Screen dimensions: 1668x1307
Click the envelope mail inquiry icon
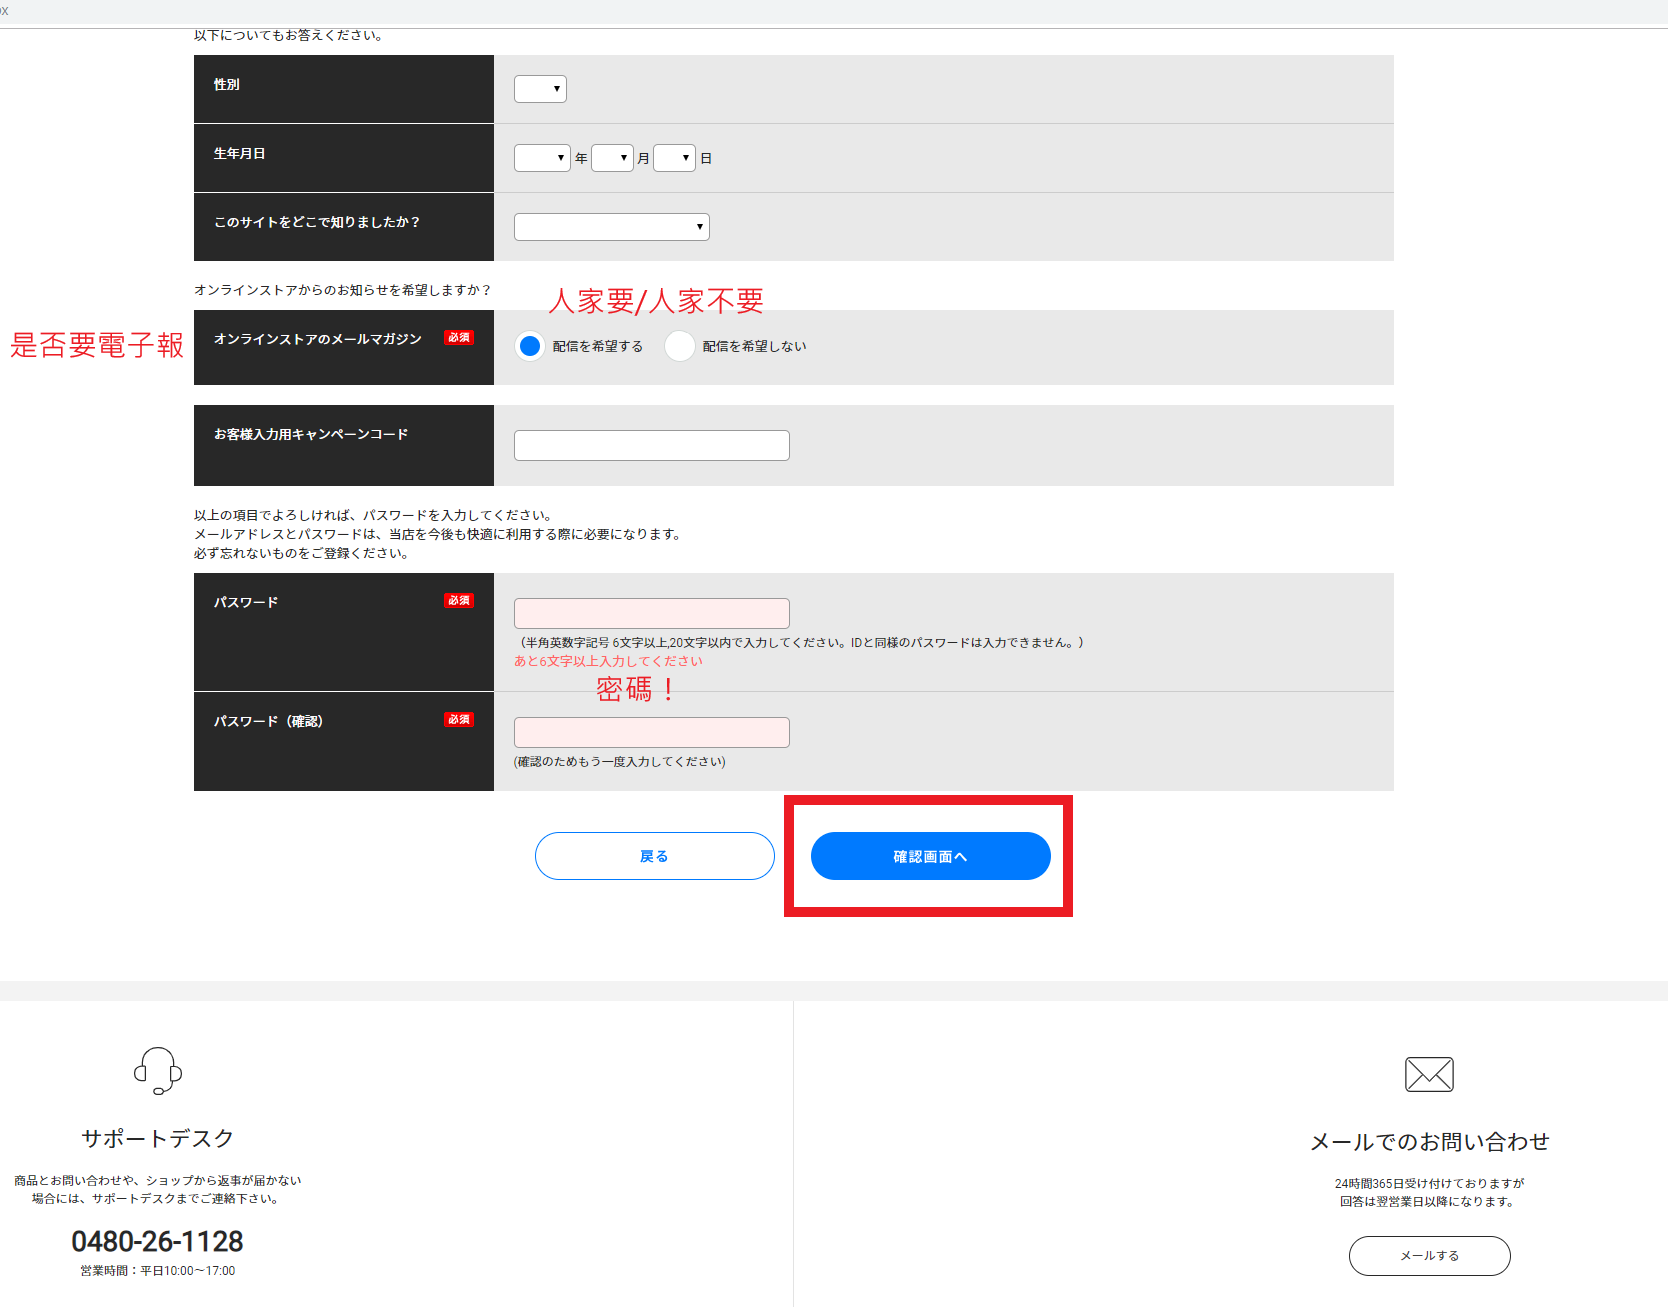1429,1074
